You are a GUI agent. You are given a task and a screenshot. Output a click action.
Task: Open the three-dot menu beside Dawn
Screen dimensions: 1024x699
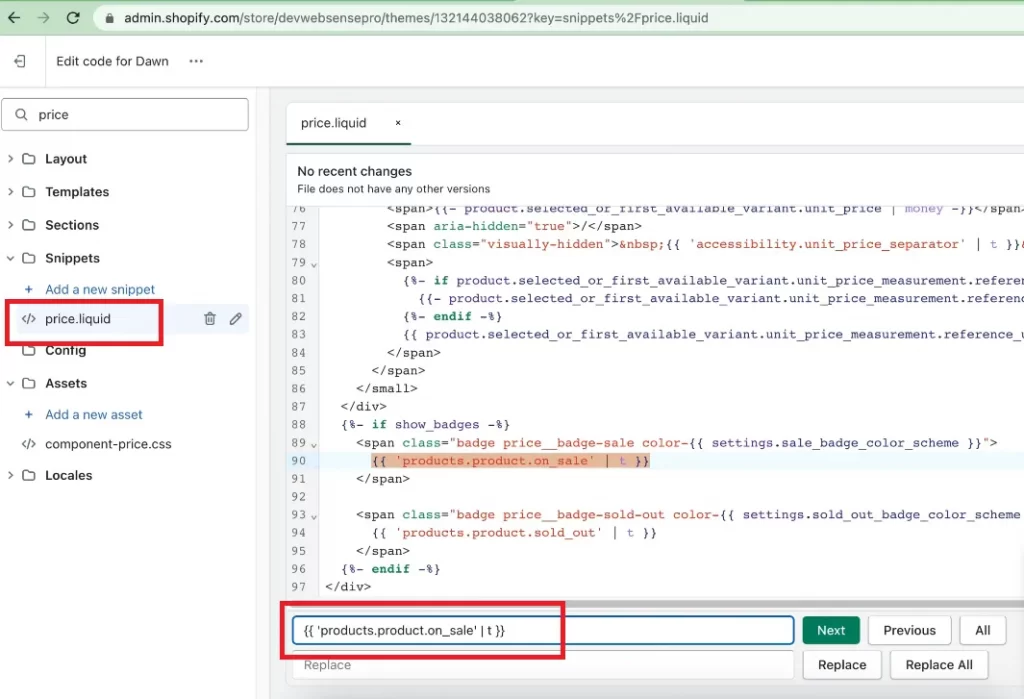pyautogui.click(x=196, y=61)
